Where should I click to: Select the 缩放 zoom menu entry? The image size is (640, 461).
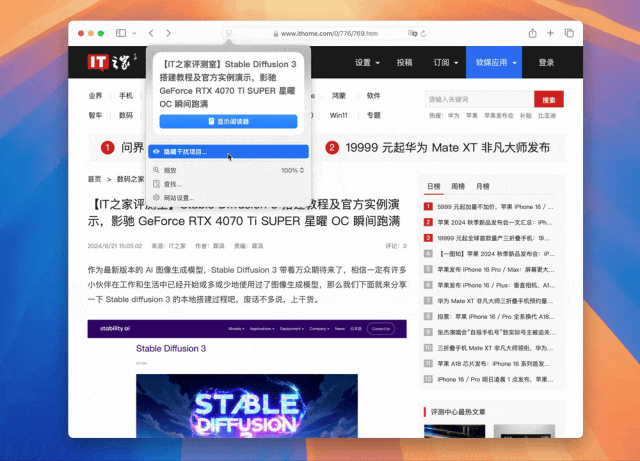pos(228,170)
